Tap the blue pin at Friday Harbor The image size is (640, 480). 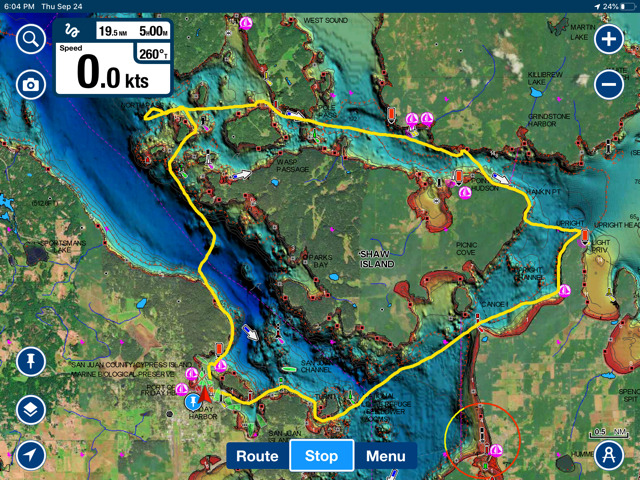192,402
